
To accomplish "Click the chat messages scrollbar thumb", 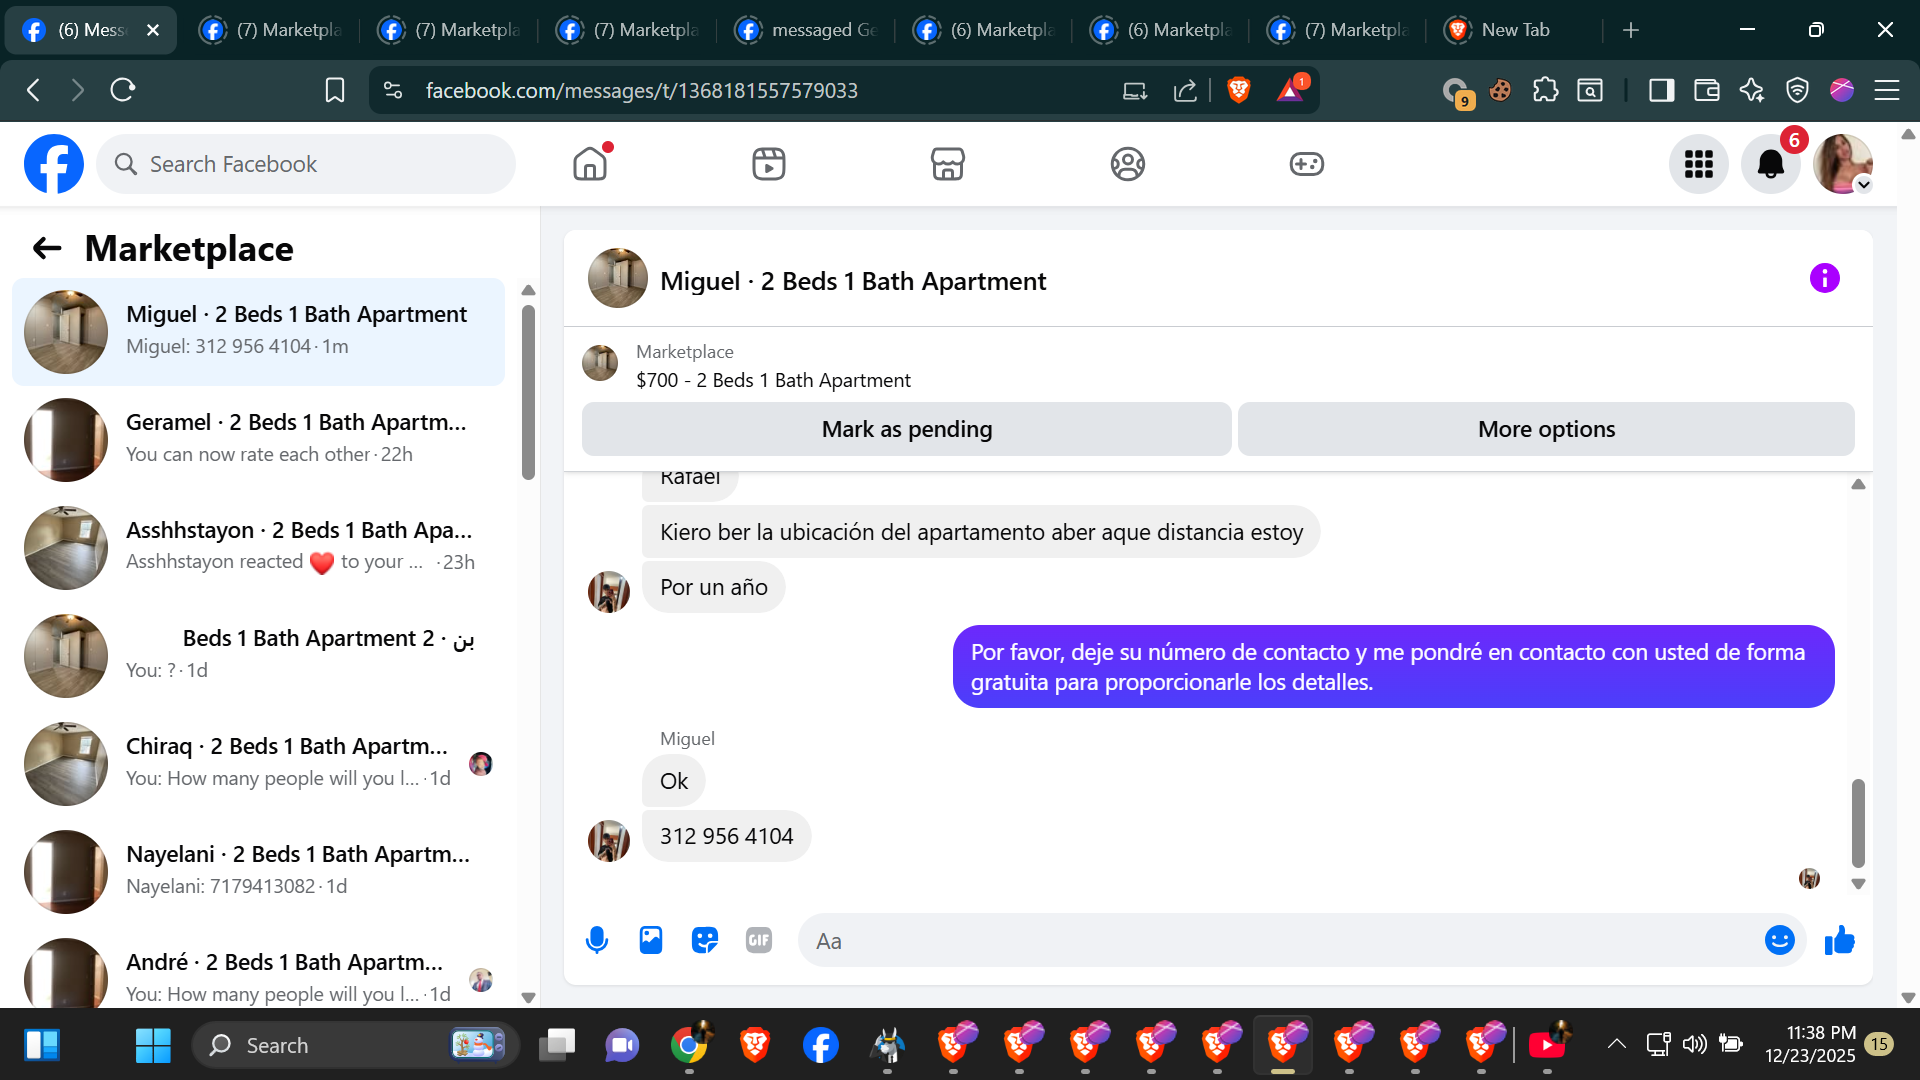I will 1858,822.
